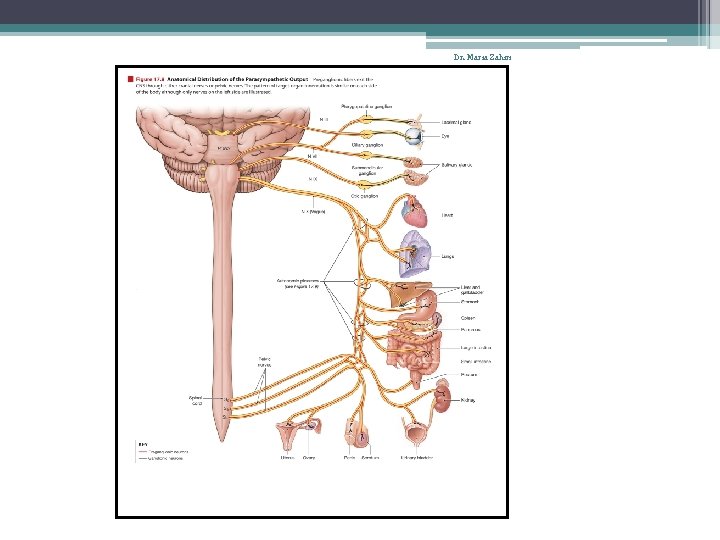The image size is (720, 540).
Task: Click the eyeball illustration
Action: (413, 136)
